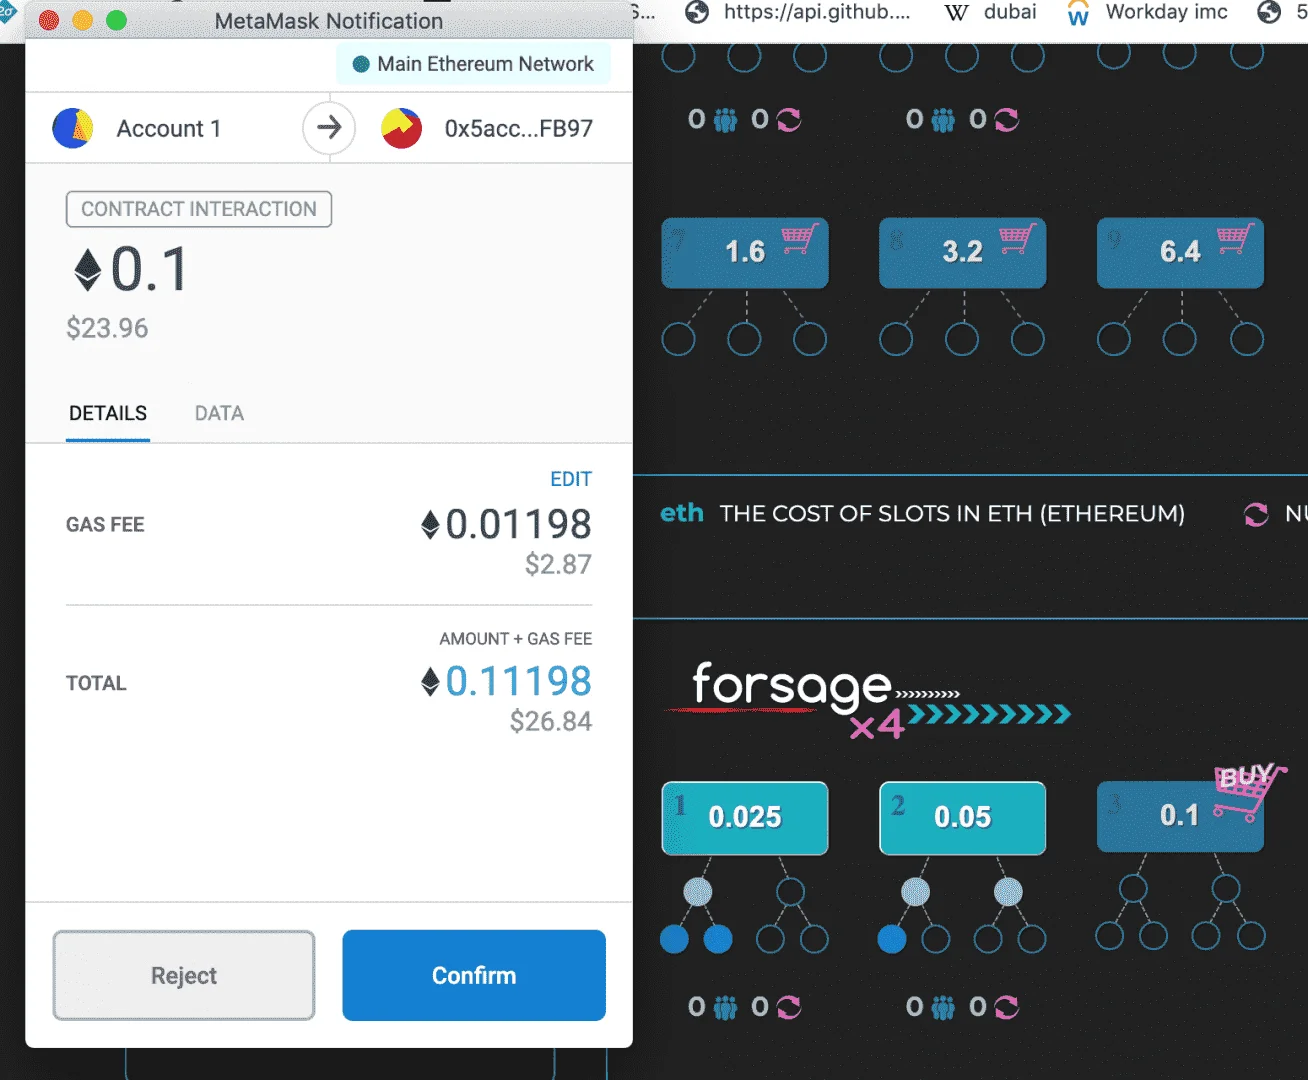
Task: Click the forsage x4 logo
Action: (x=868, y=700)
